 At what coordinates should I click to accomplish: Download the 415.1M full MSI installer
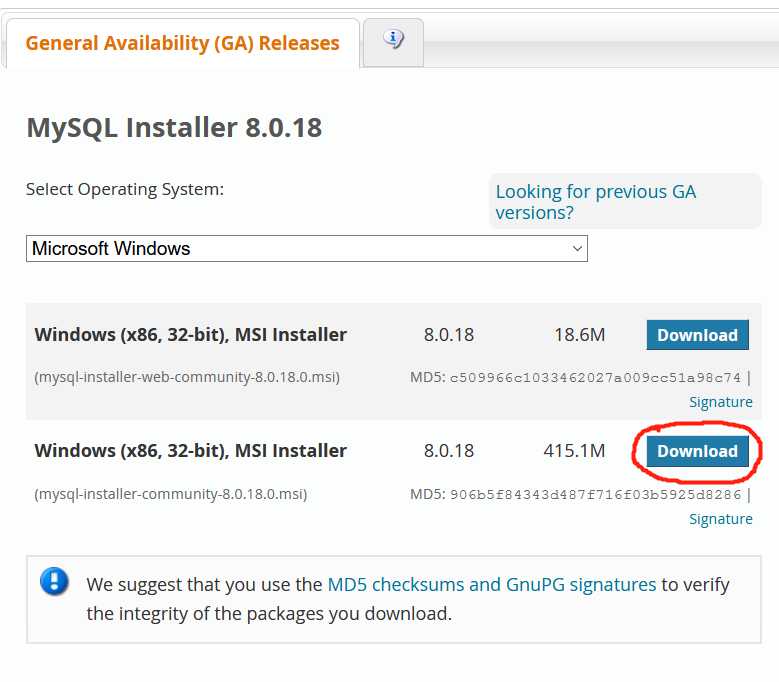click(698, 451)
